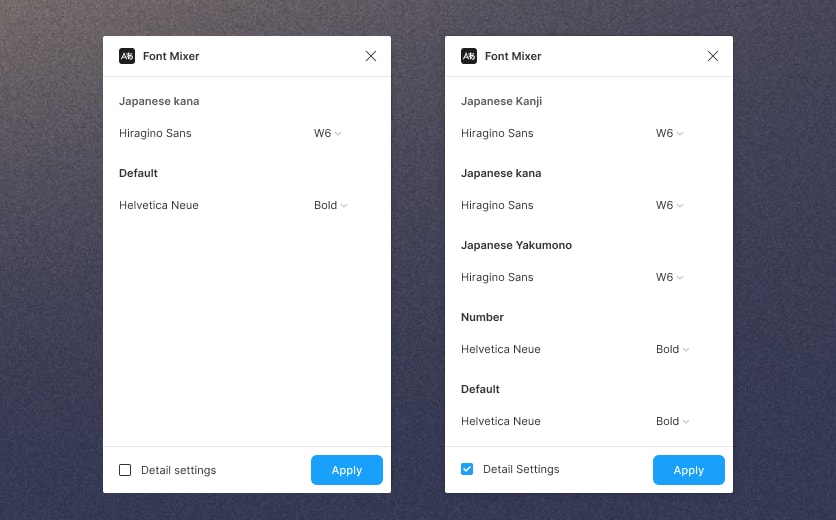The width and height of the screenshot is (836, 520).
Task: Open Japanese kana W6 dropdown in the right dialog
Action: pos(670,205)
